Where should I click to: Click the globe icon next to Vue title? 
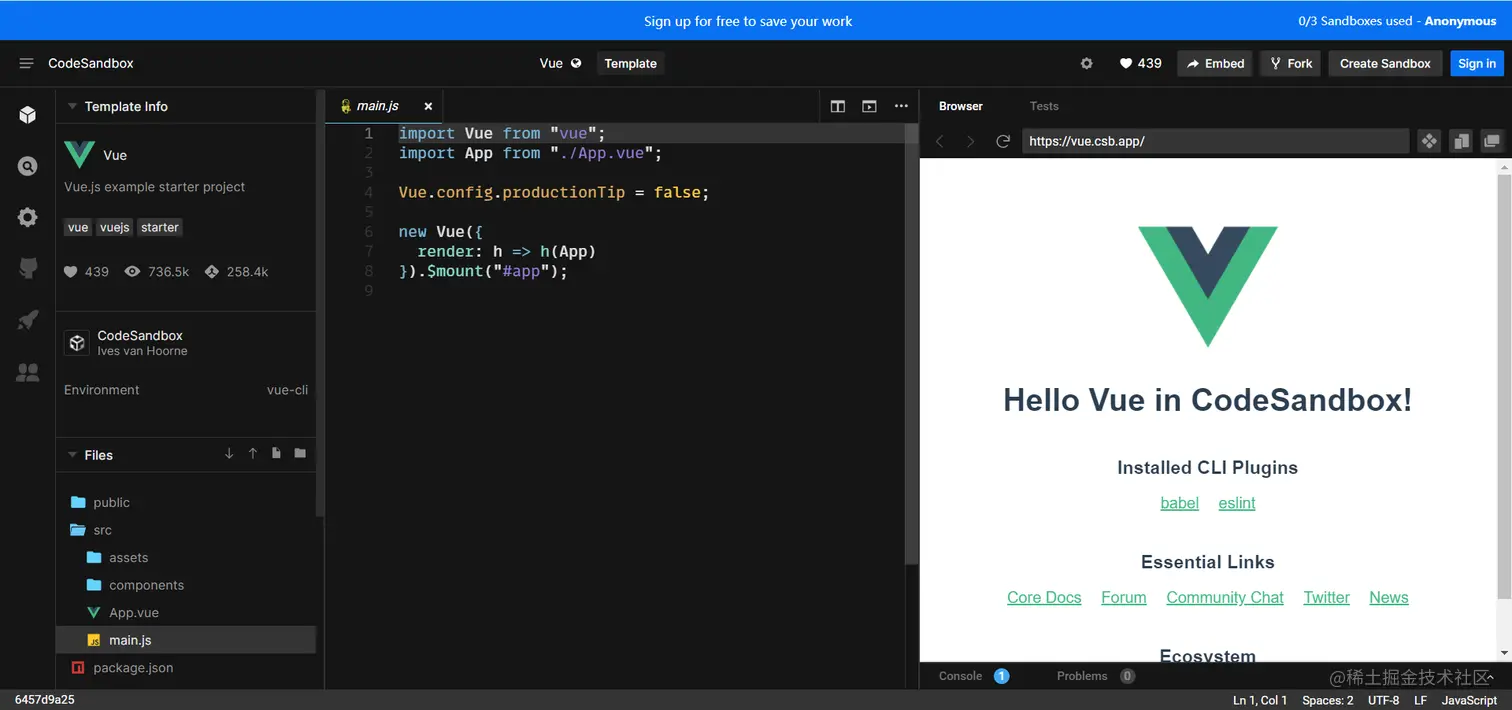pos(576,63)
